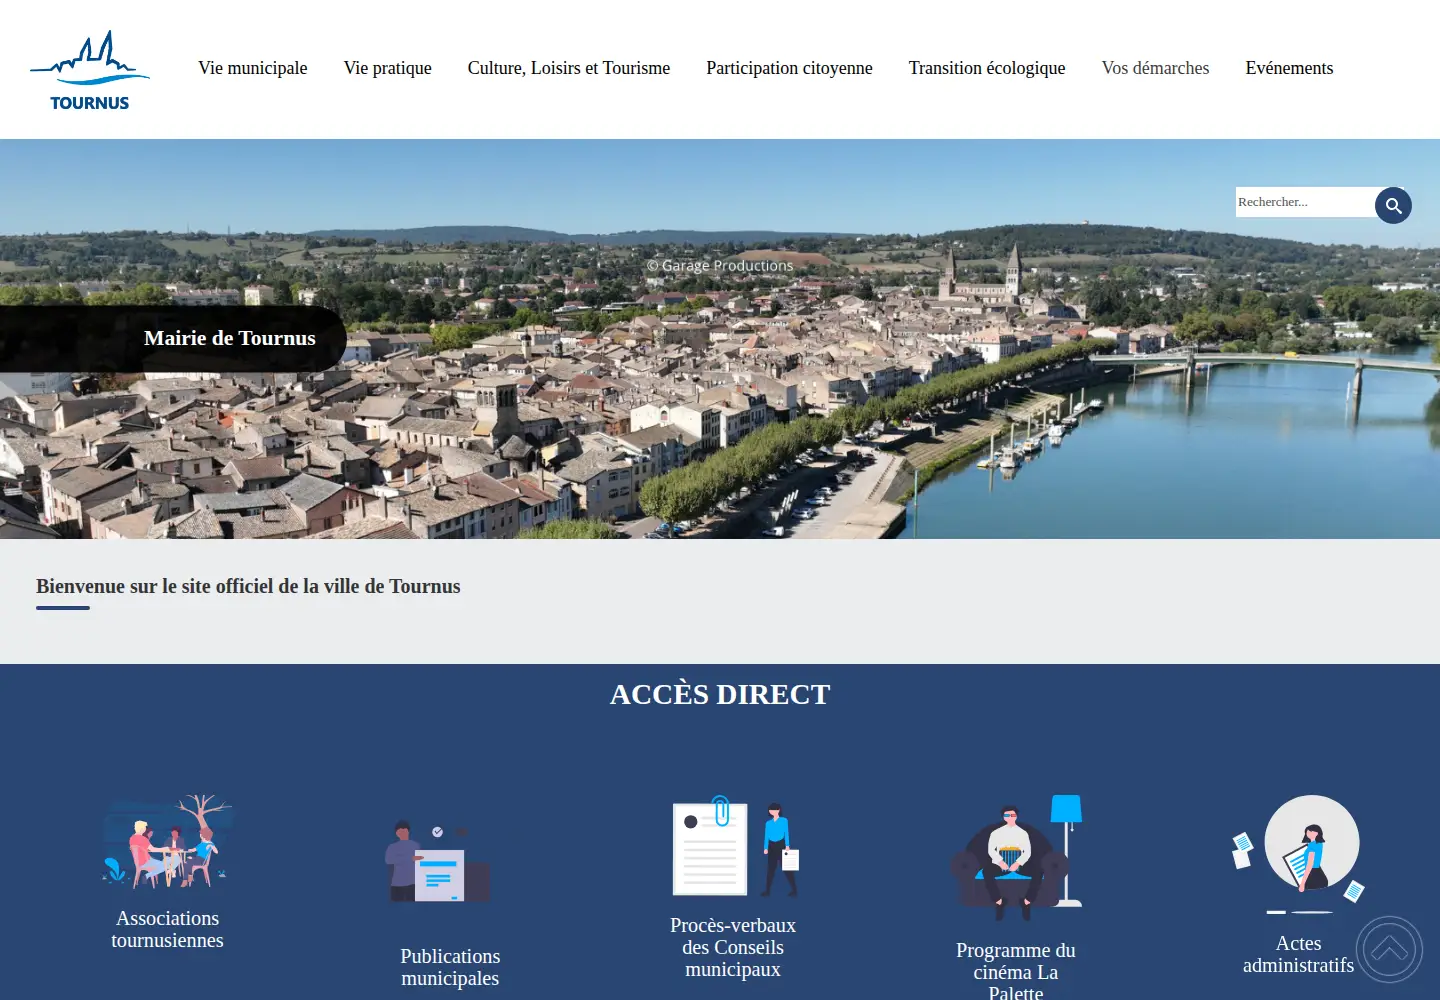Click the search magnifier button
This screenshot has width=1440, height=1000.
pos(1393,205)
